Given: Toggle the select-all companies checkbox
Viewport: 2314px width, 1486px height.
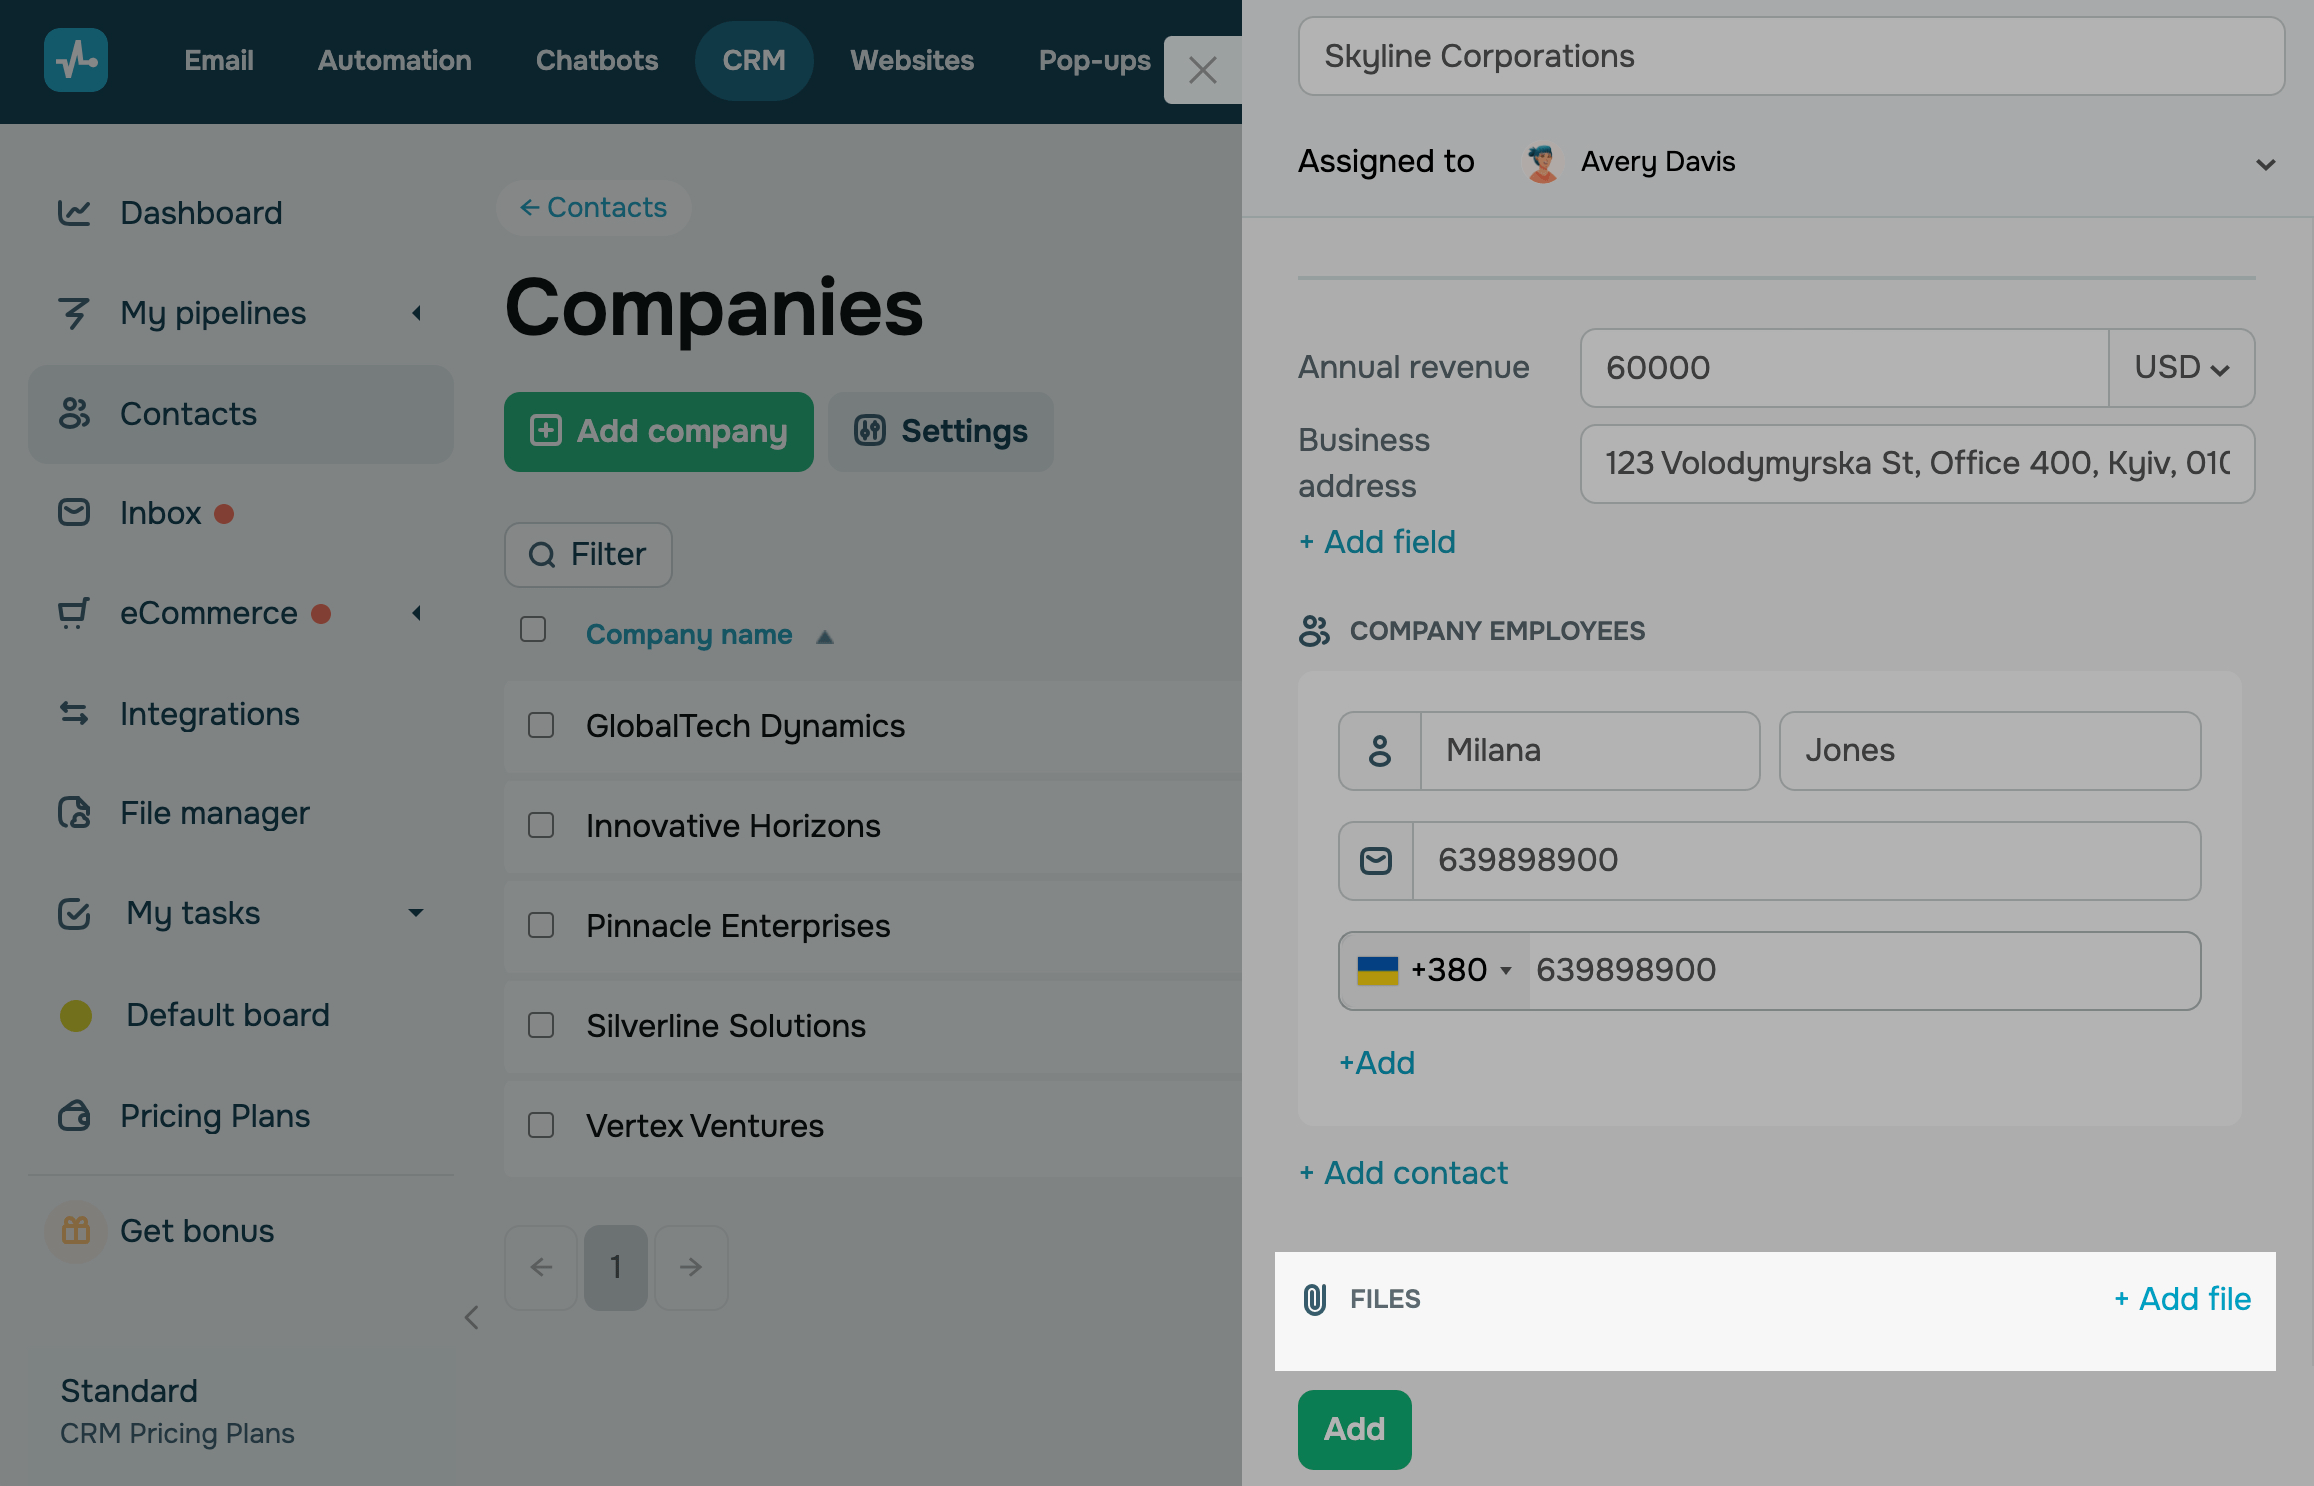Looking at the screenshot, I should point(533,629).
